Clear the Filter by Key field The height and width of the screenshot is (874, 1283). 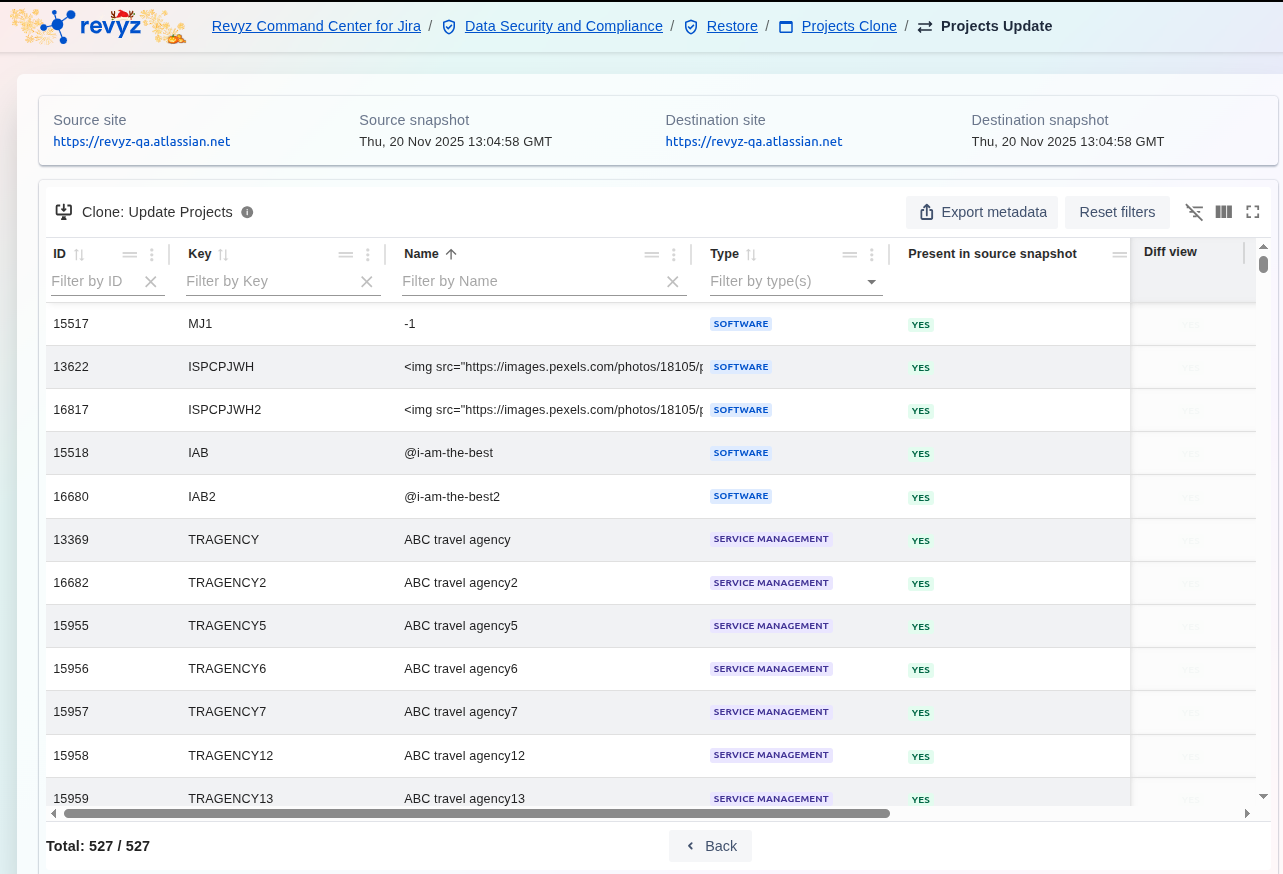tap(367, 282)
